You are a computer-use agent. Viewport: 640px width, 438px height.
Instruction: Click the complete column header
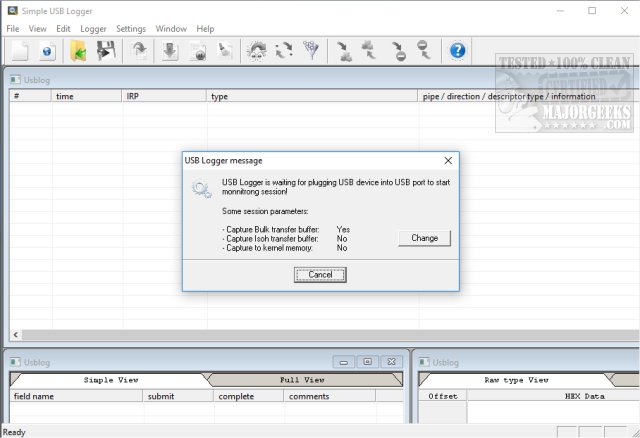pyautogui.click(x=249, y=396)
